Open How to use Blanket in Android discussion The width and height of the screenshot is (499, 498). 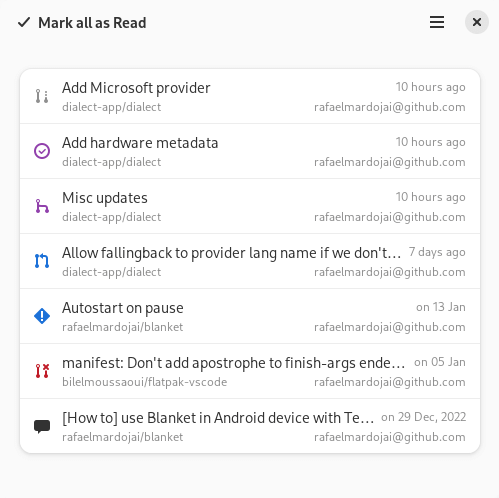click(x=250, y=426)
